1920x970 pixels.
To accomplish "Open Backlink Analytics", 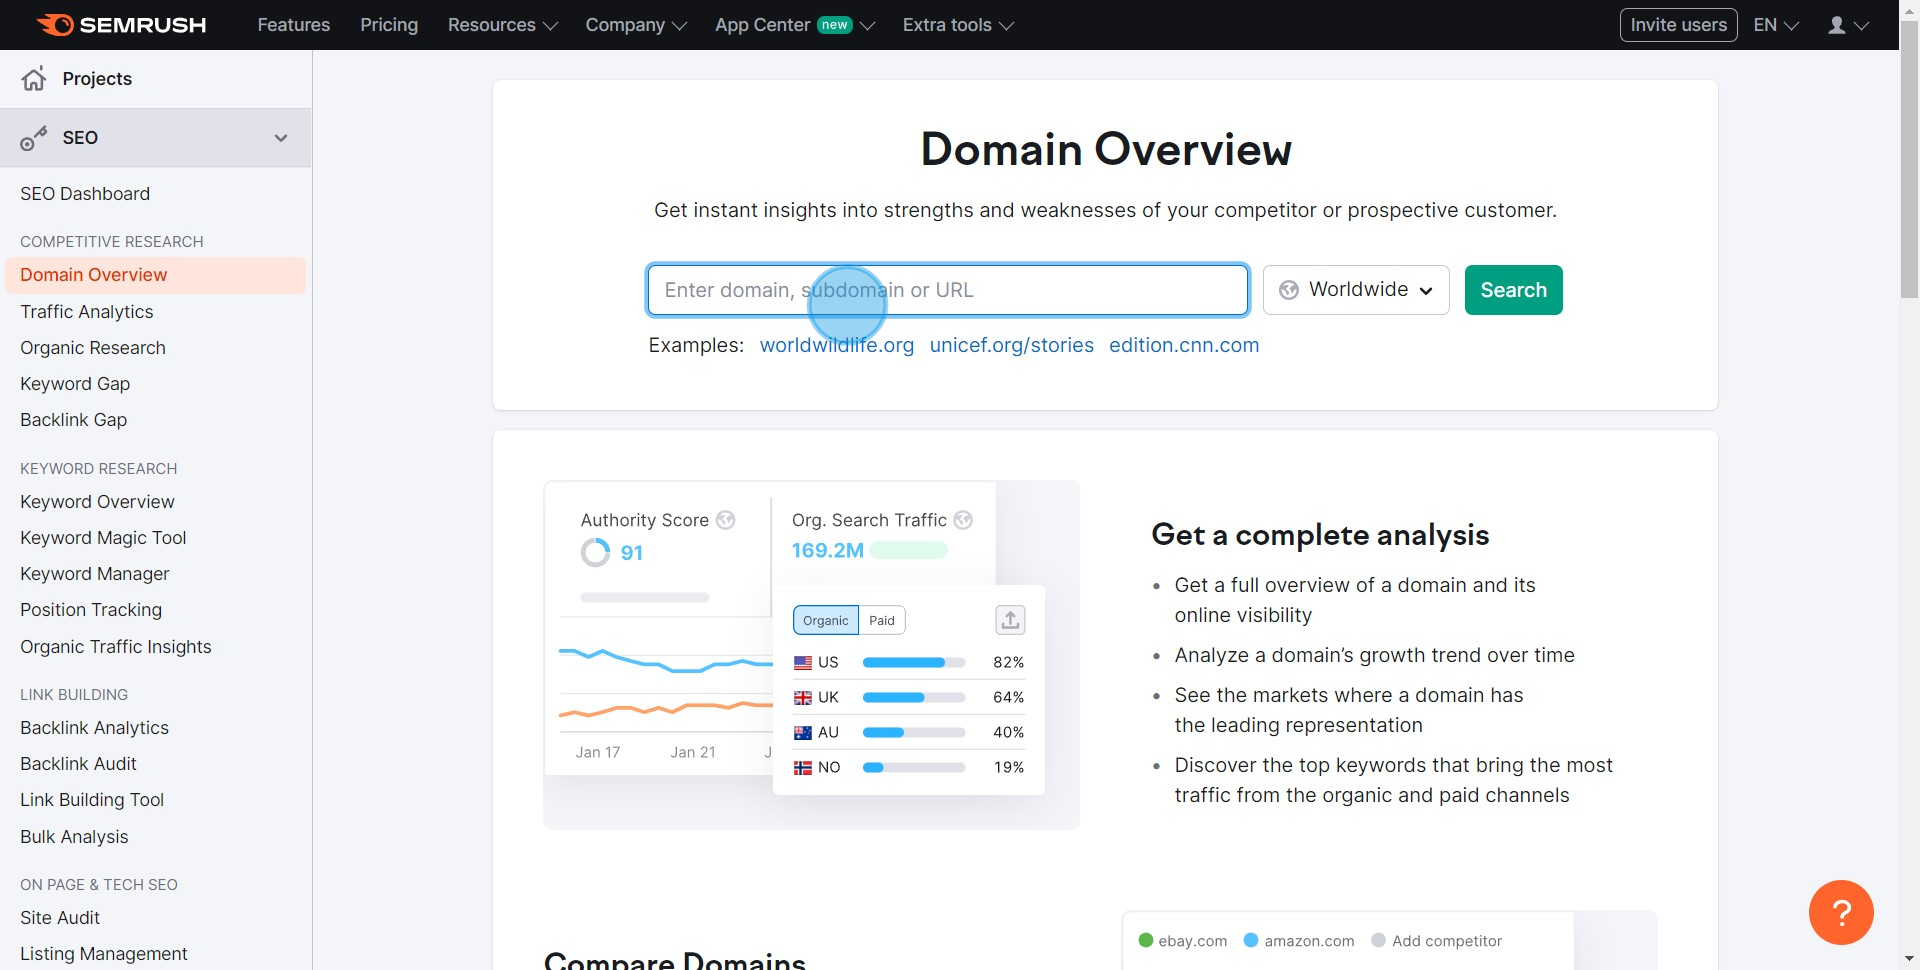I will [x=94, y=728].
